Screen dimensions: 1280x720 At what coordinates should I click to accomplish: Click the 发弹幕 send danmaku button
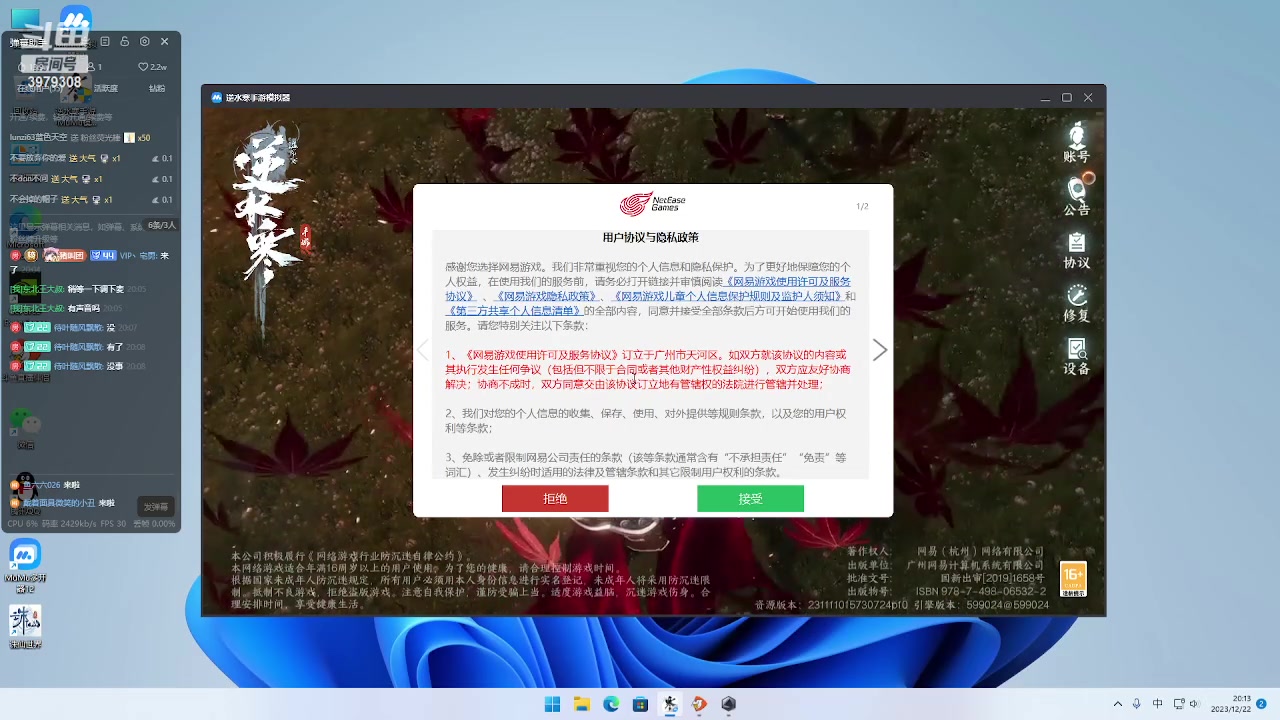[x=156, y=507]
